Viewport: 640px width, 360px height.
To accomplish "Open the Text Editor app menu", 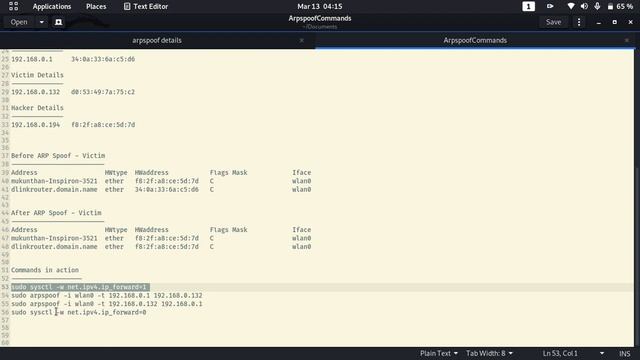I will [x=146, y=7].
